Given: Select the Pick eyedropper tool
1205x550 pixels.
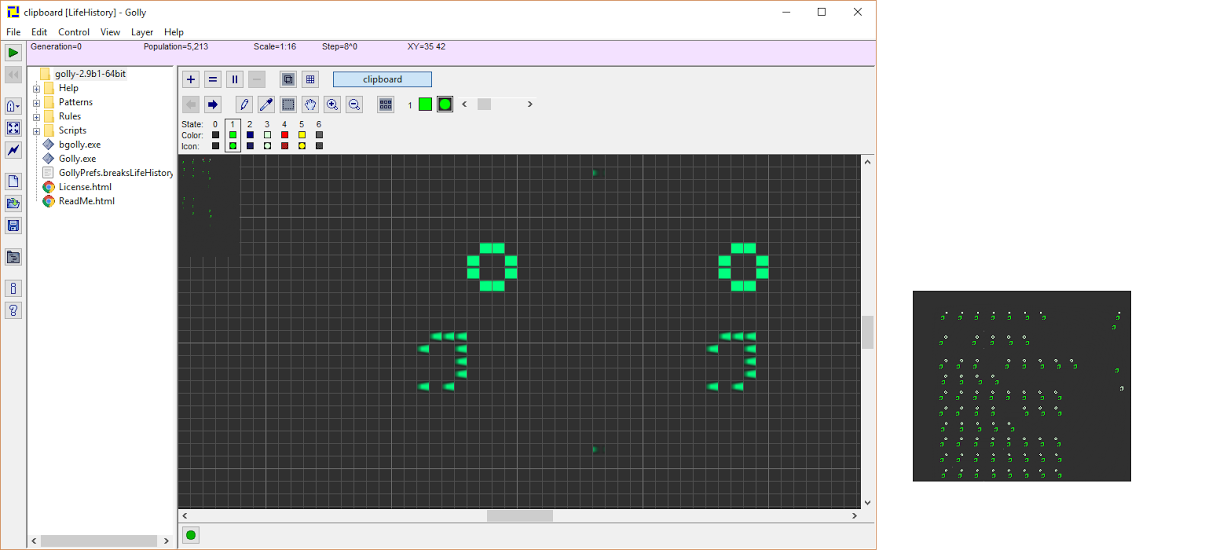Looking at the screenshot, I should pos(266,104).
